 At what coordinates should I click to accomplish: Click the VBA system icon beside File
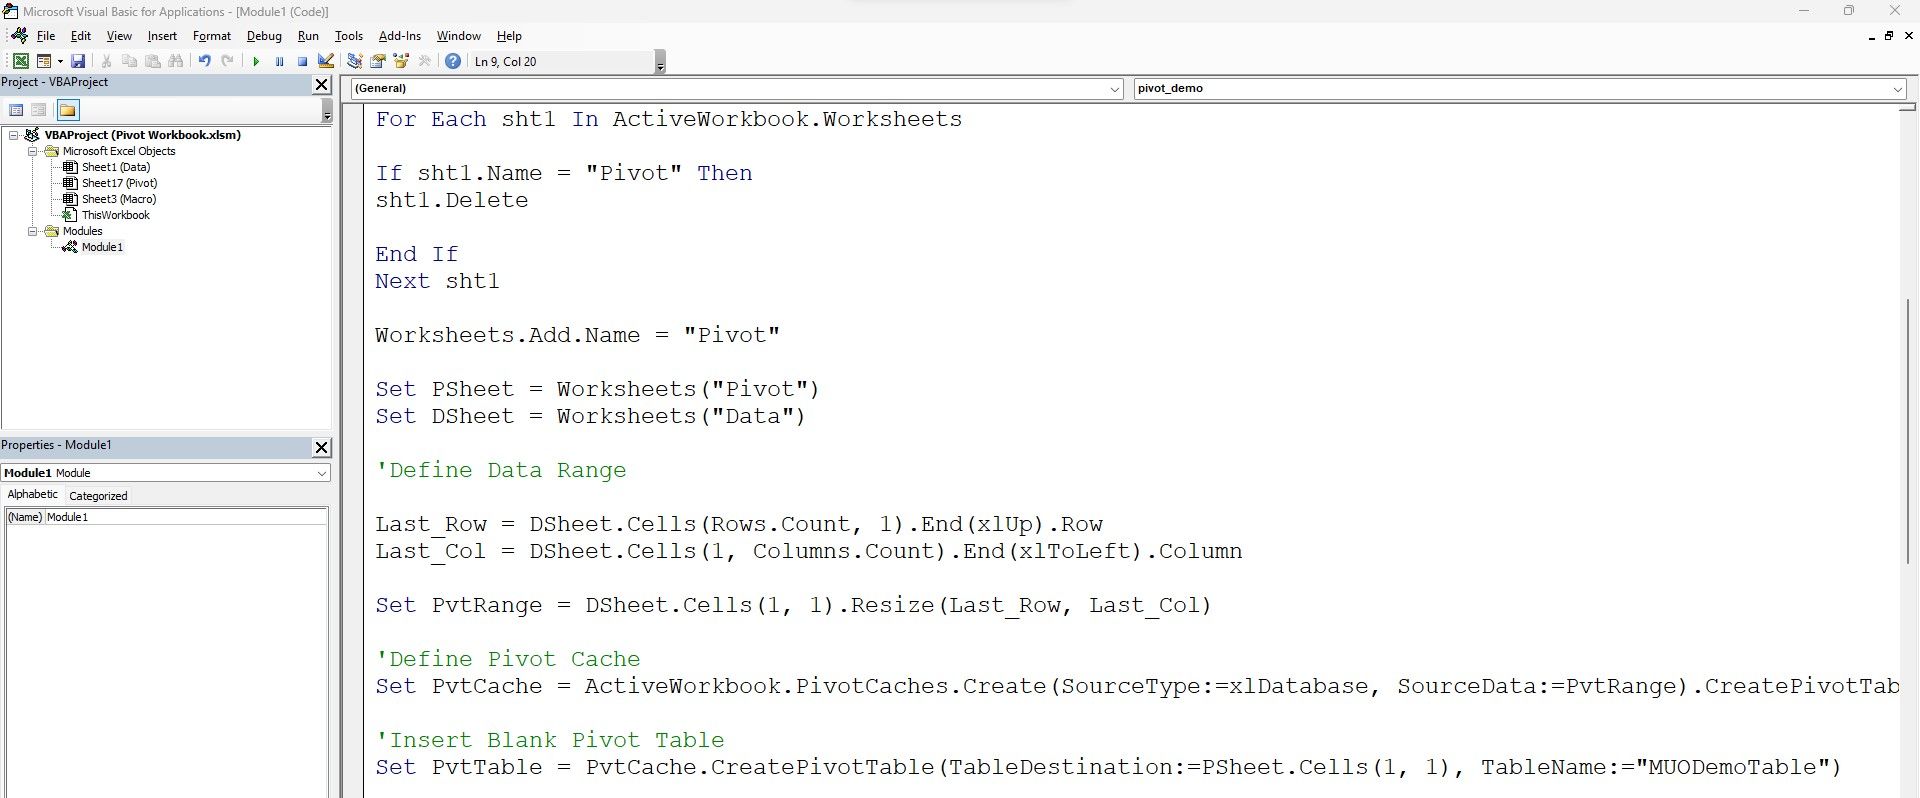tap(19, 36)
